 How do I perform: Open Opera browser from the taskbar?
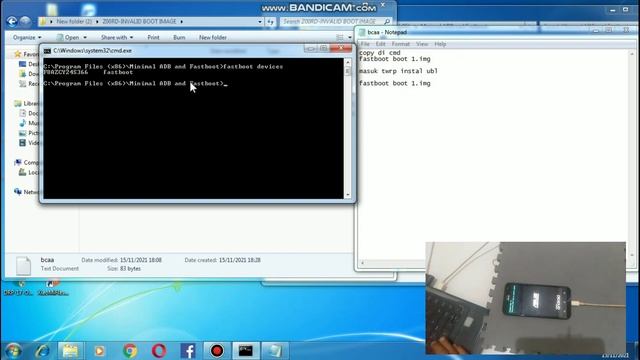pyautogui.click(x=159, y=351)
